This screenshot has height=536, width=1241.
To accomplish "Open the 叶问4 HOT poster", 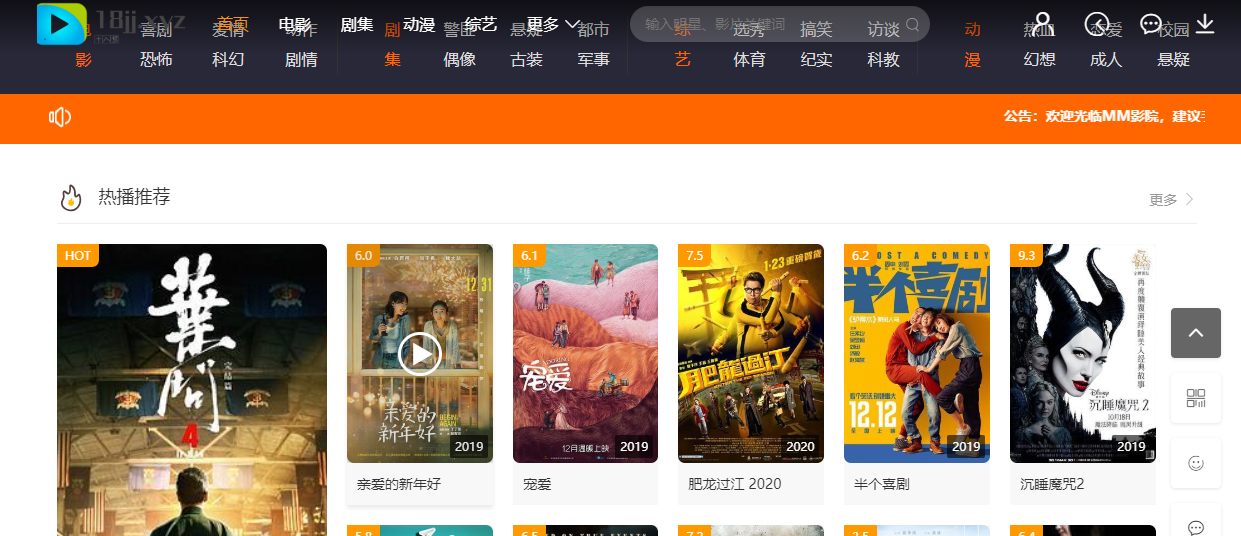I will point(192,390).
